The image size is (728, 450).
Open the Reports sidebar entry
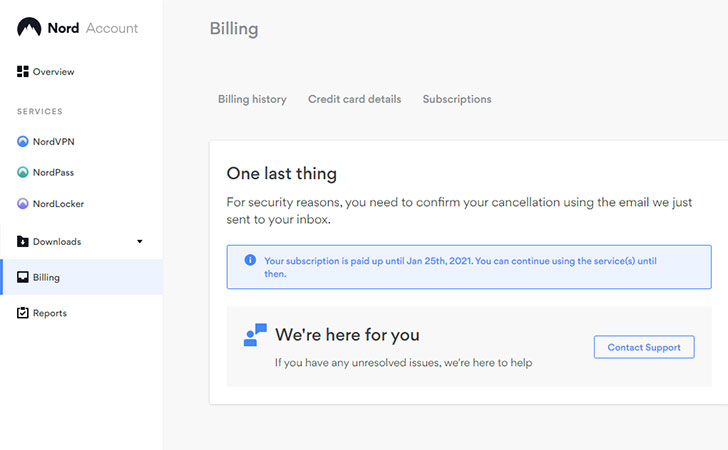(x=42, y=313)
